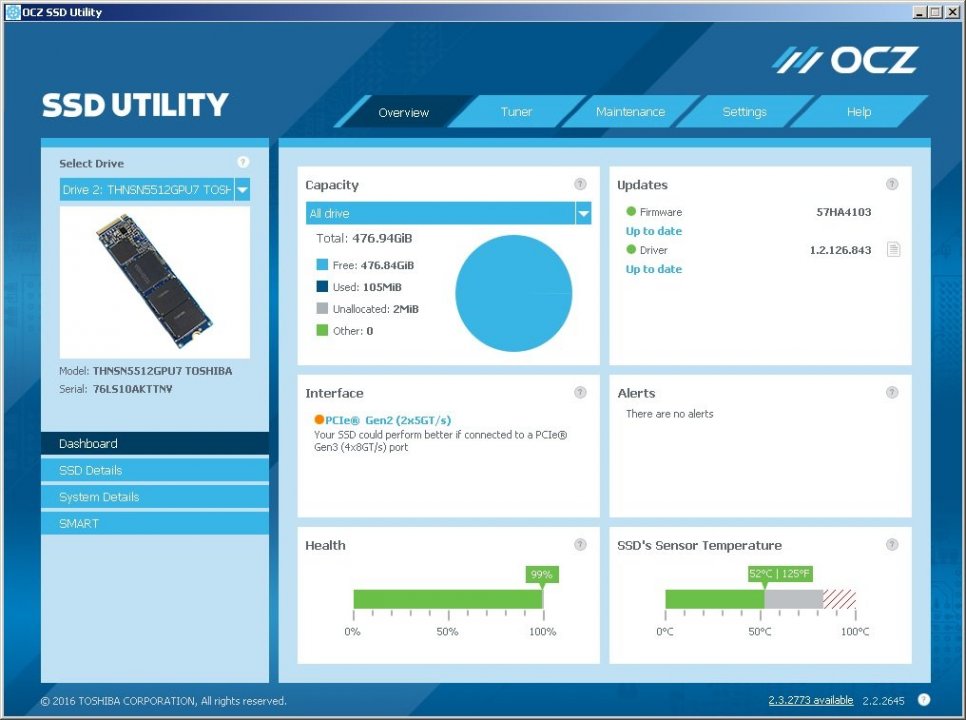Click the 2.3.2773 available update link

[811, 700]
